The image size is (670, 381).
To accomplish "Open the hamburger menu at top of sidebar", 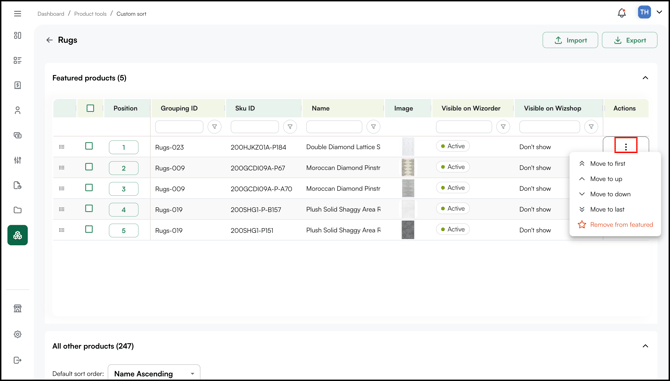I will coord(18,14).
